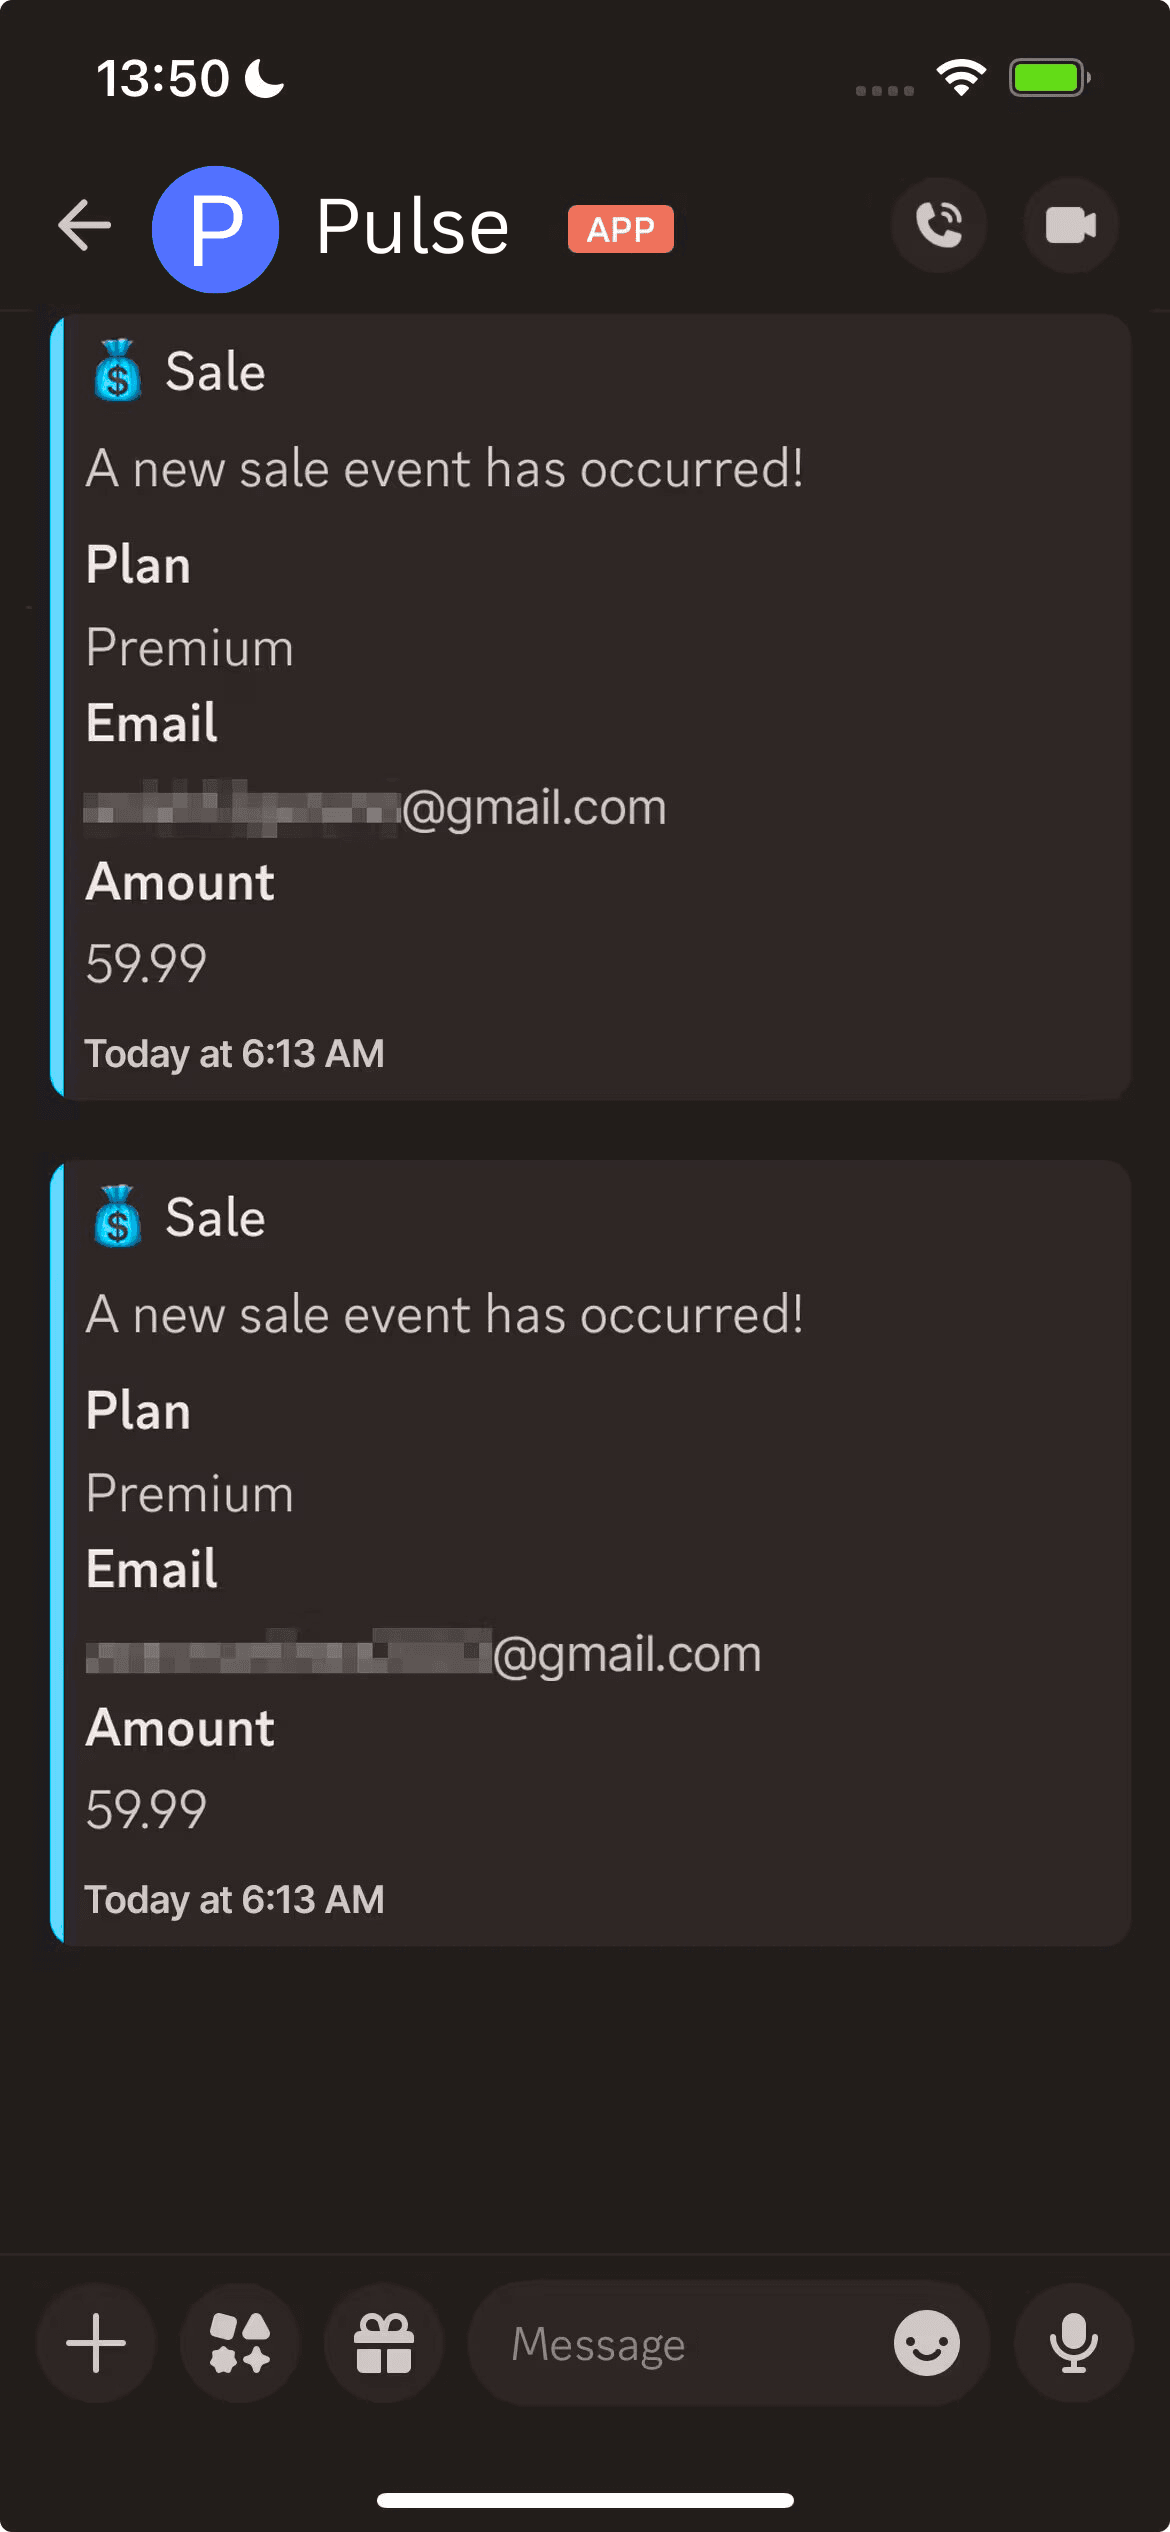Open the gift icon
This screenshot has width=1170, height=2532.
click(384, 2343)
